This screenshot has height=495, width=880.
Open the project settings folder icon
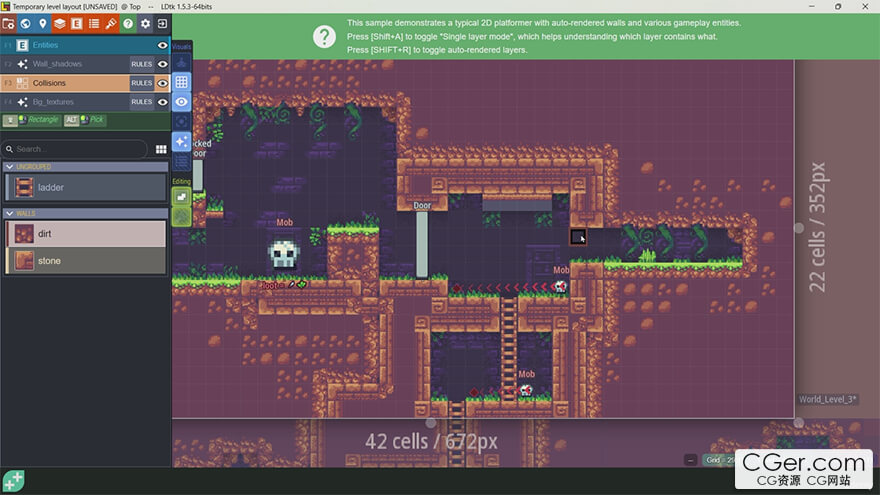coord(9,23)
